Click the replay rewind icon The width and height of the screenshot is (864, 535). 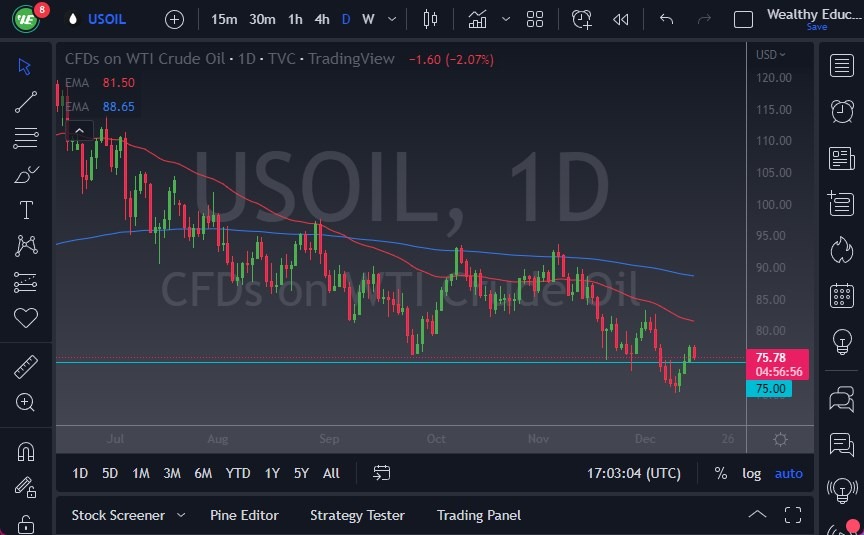(621, 19)
